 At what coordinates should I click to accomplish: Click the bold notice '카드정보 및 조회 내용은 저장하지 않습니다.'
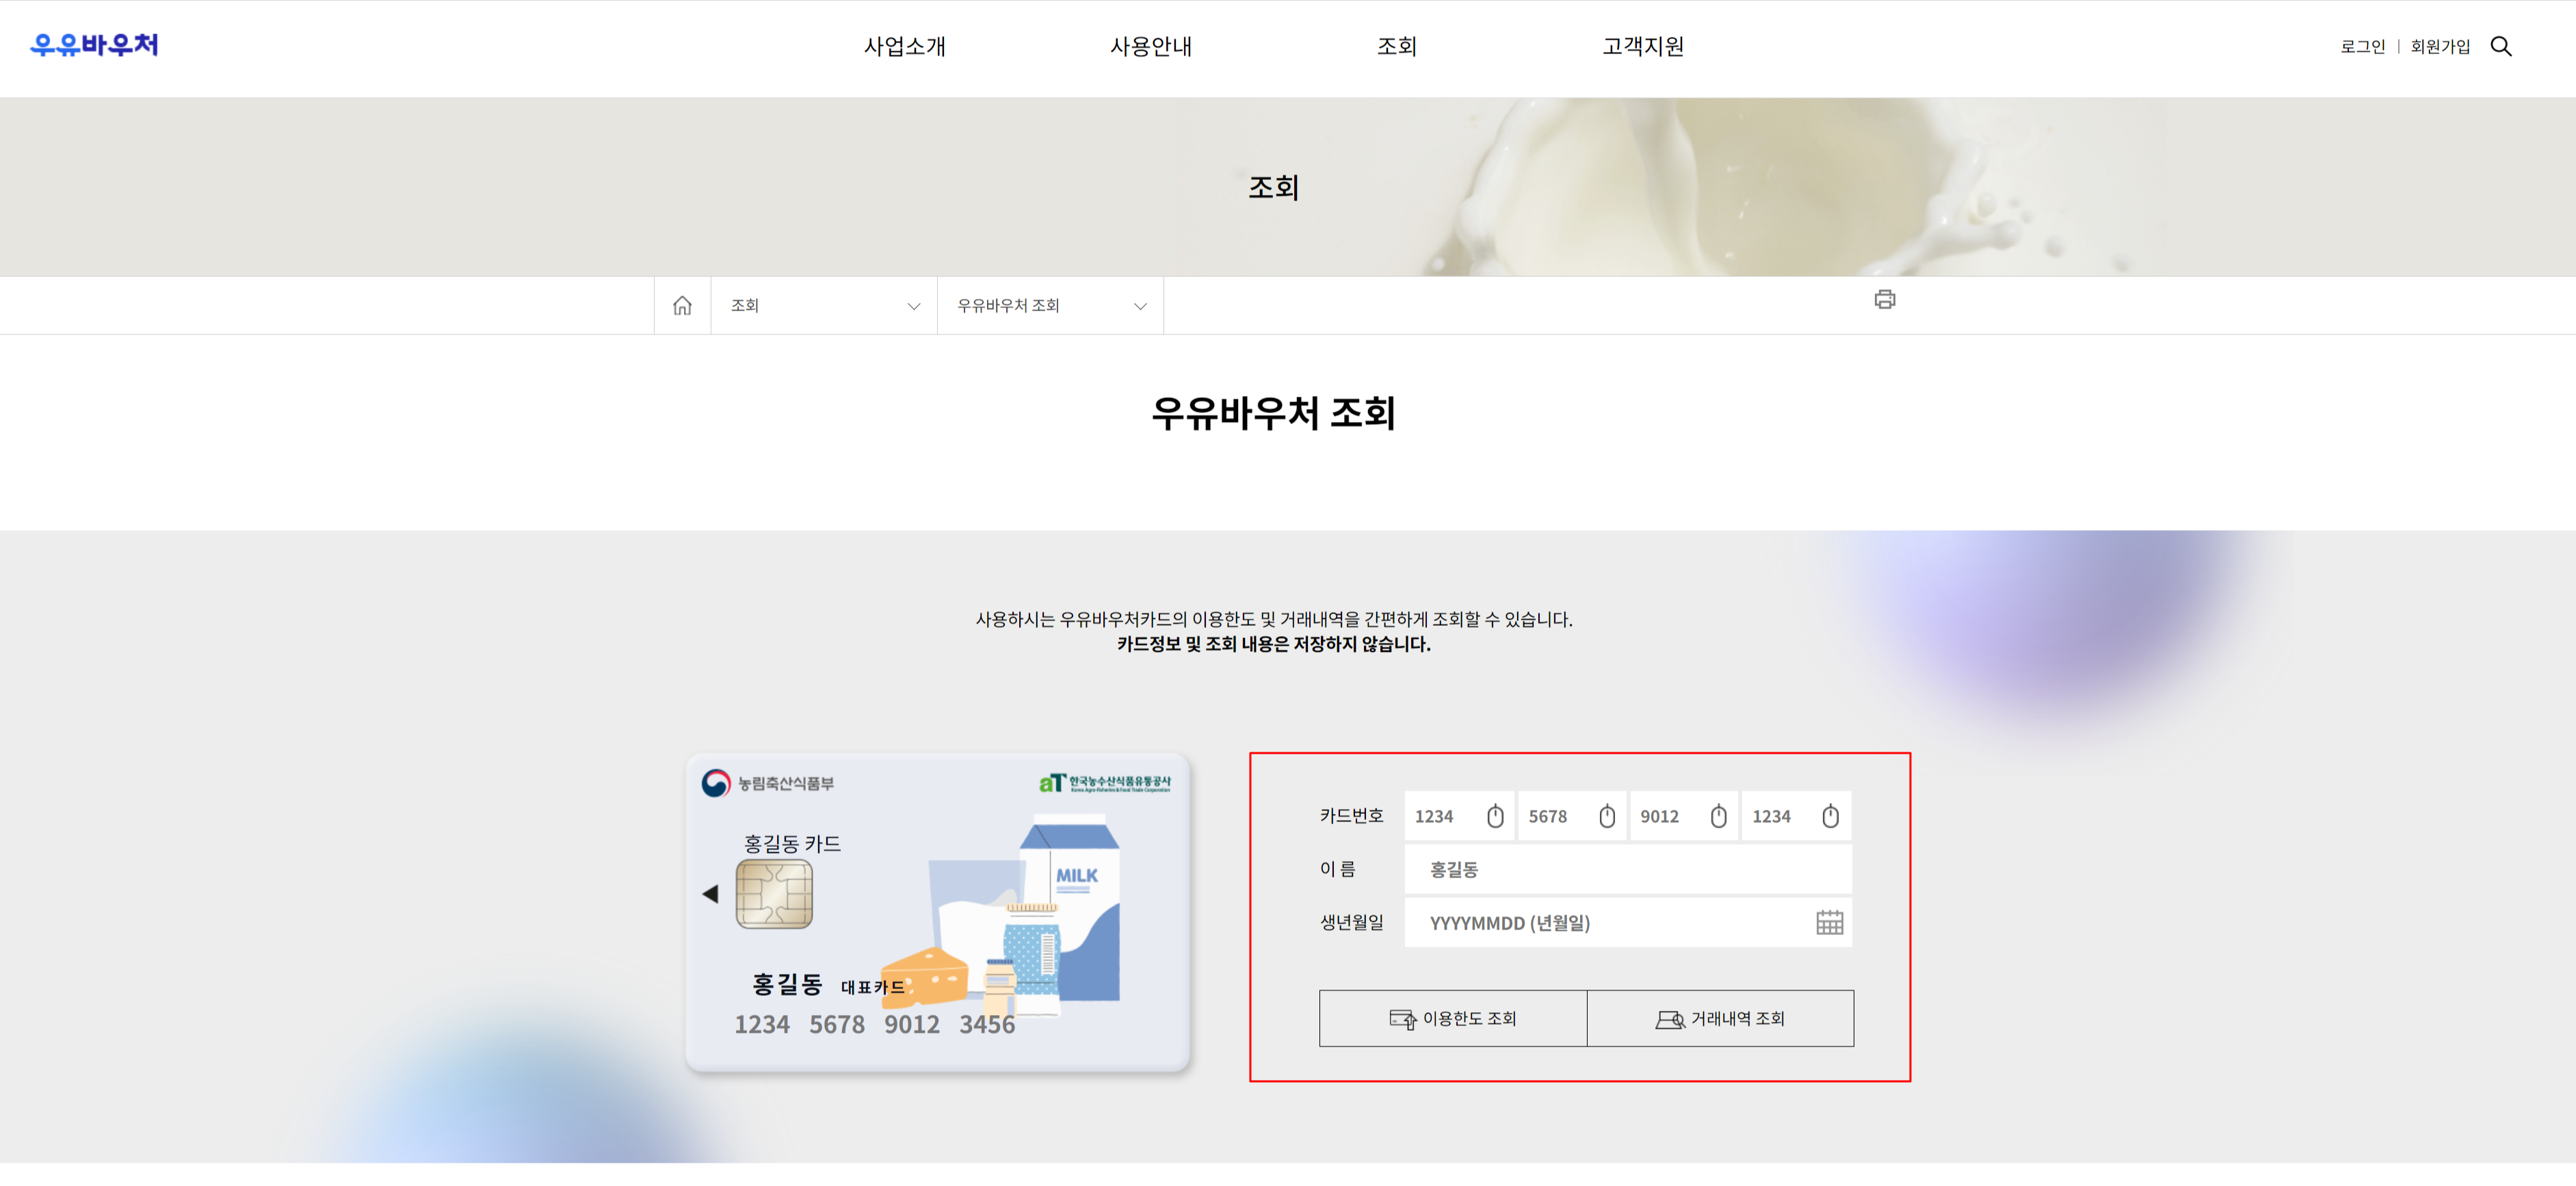coord(1273,644)
